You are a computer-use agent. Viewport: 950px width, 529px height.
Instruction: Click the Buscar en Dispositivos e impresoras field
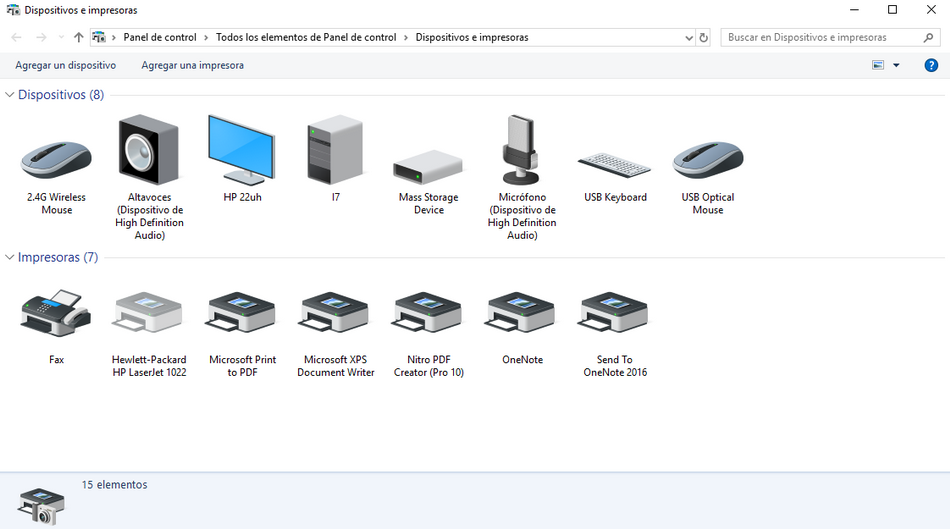[x=820, y=37]
